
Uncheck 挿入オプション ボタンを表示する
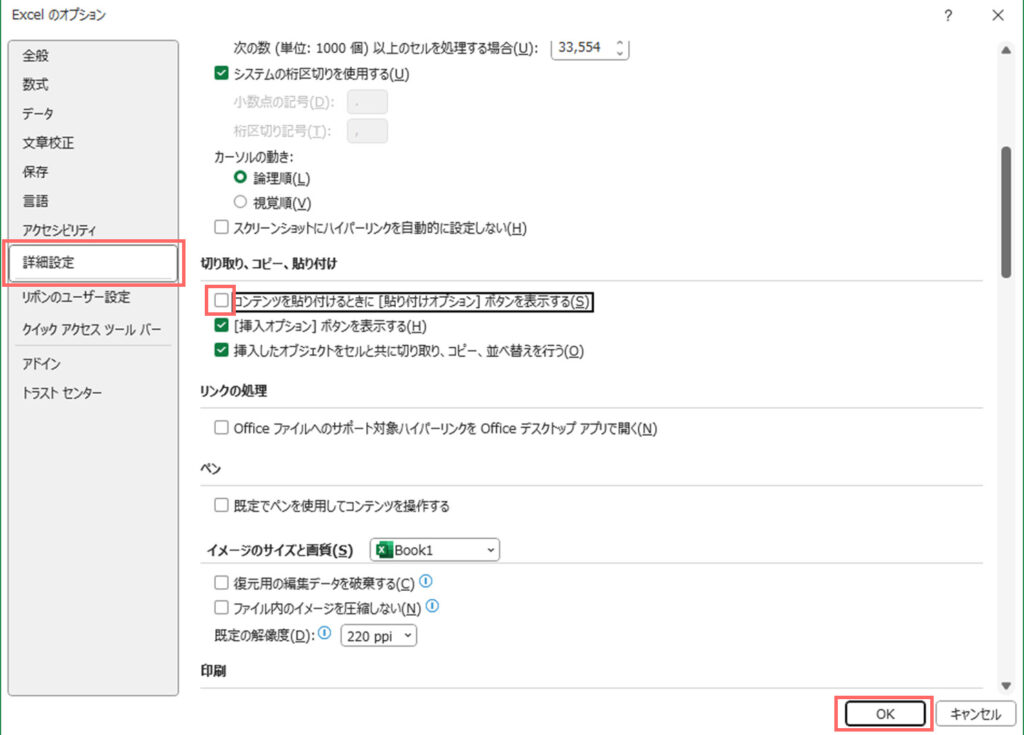coord(221,326)
